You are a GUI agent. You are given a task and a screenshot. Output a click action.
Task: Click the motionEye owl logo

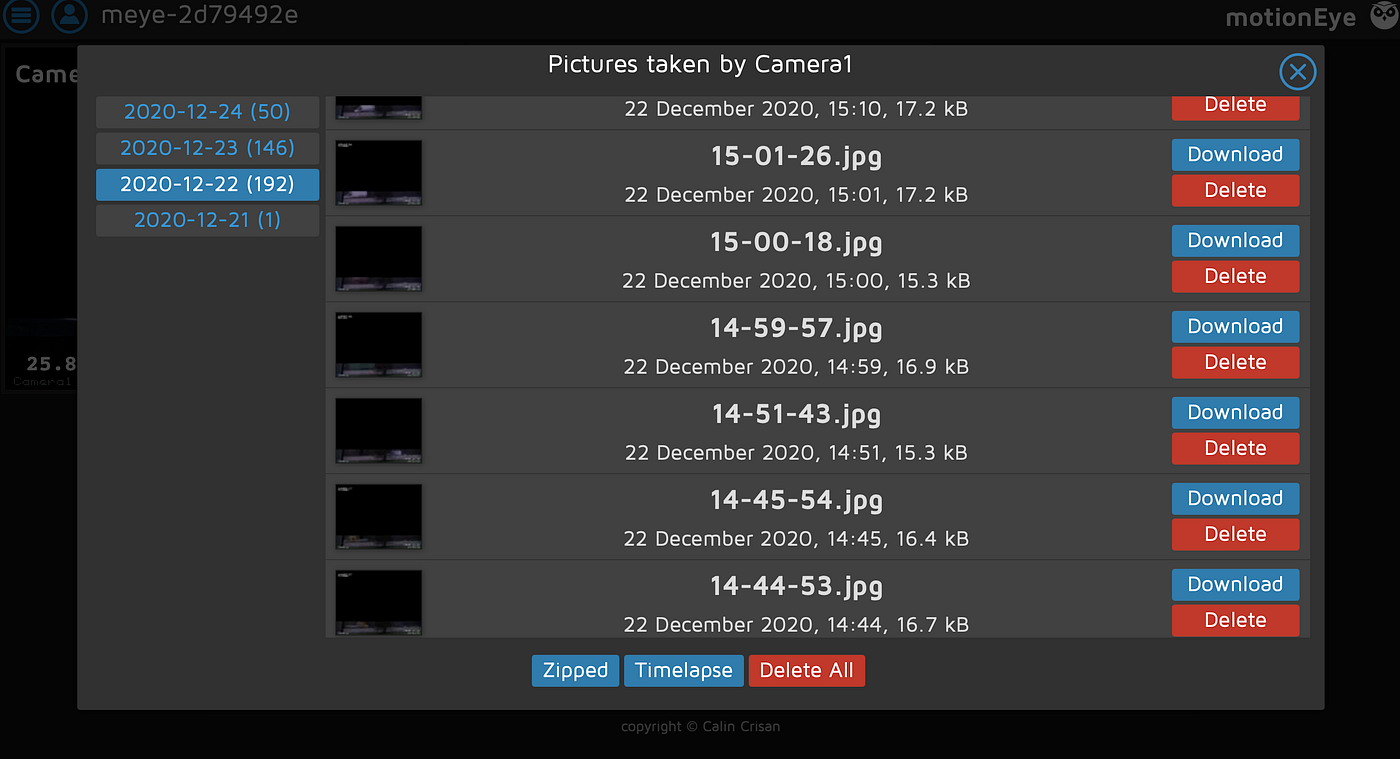(x=1383, y=16)
